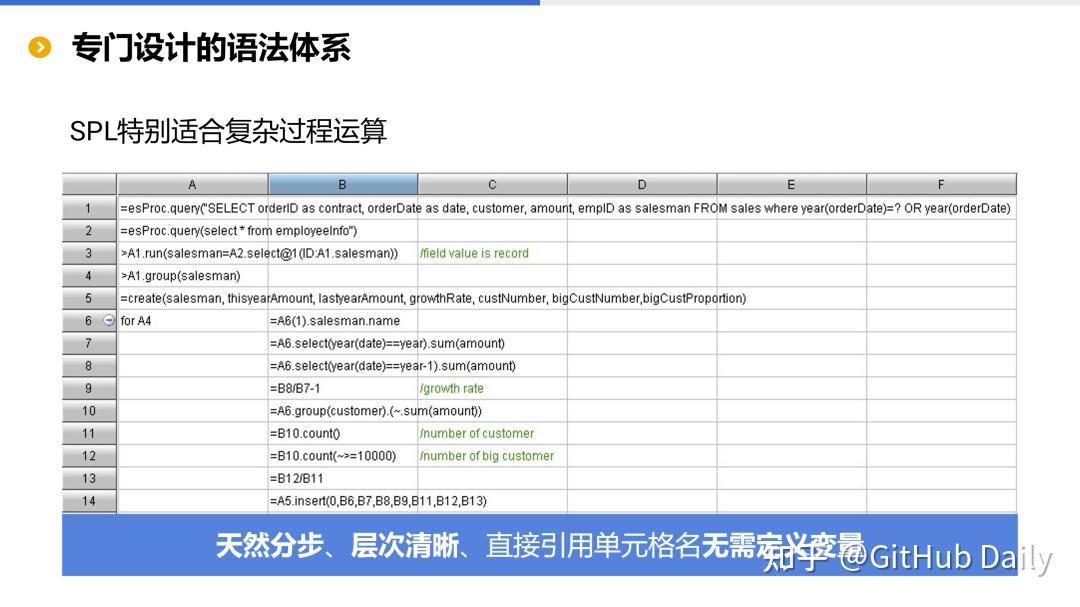Screen dimensions: 1080x607
Task: Select row header 7
Action: point(89,343)
